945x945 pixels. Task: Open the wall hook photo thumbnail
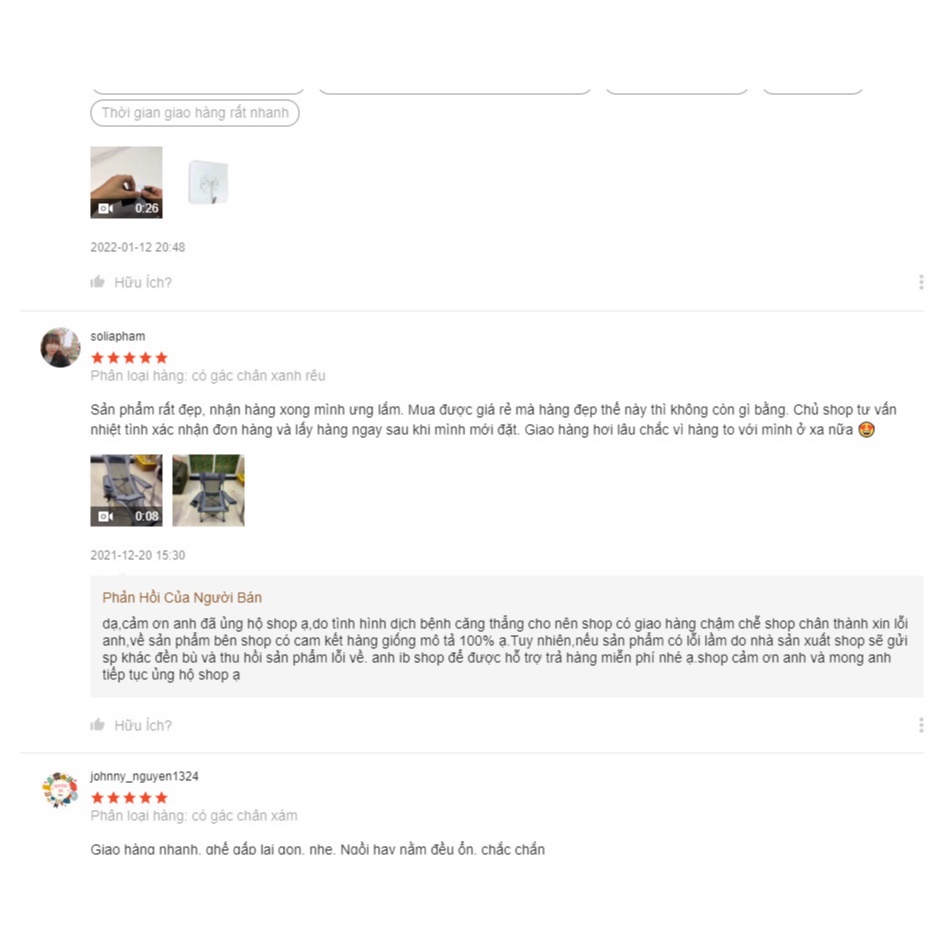(208, 182)
